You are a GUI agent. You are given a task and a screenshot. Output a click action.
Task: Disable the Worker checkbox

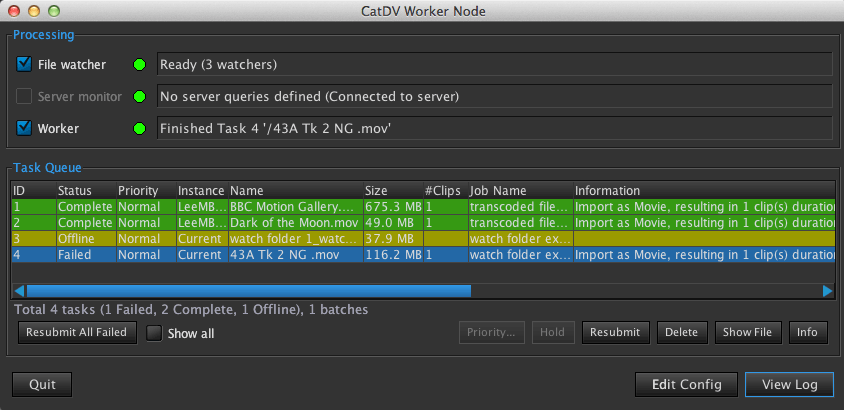click(25, 129)
